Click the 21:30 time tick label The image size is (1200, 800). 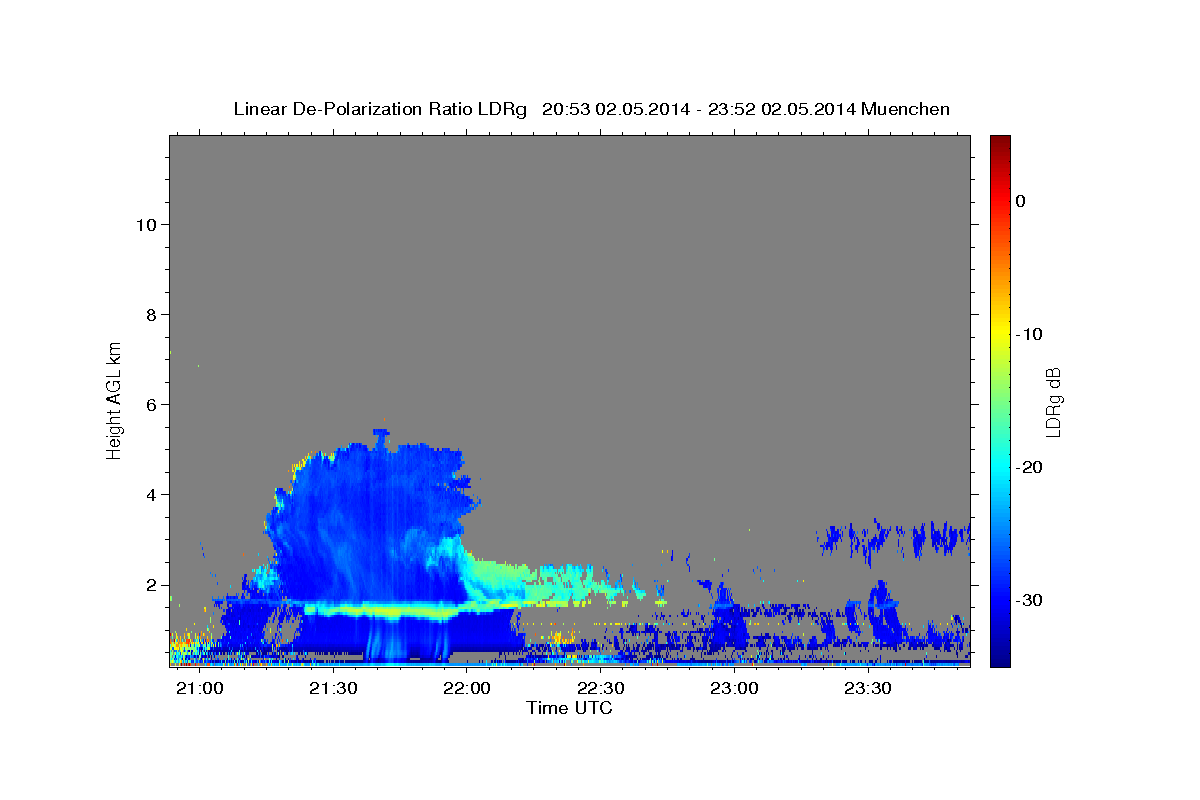[333, 689]
